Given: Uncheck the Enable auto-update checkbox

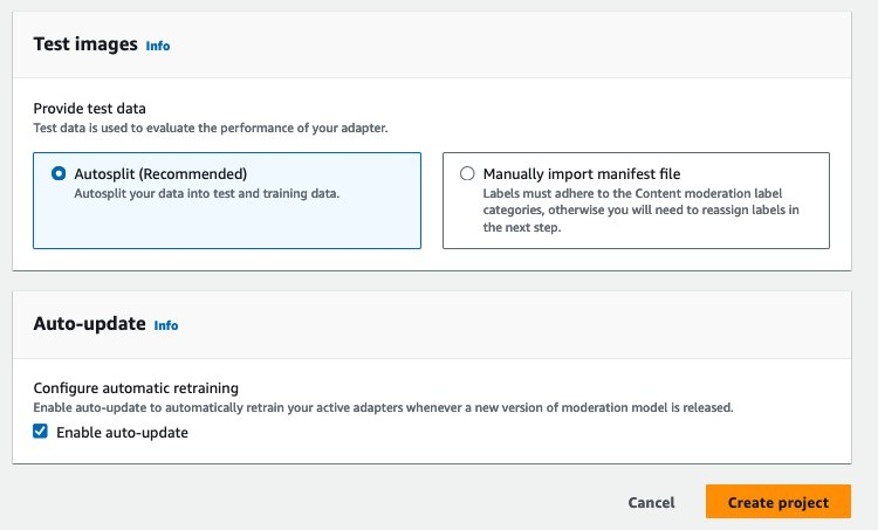Looking at the screenshot, I should pos(40,432).
